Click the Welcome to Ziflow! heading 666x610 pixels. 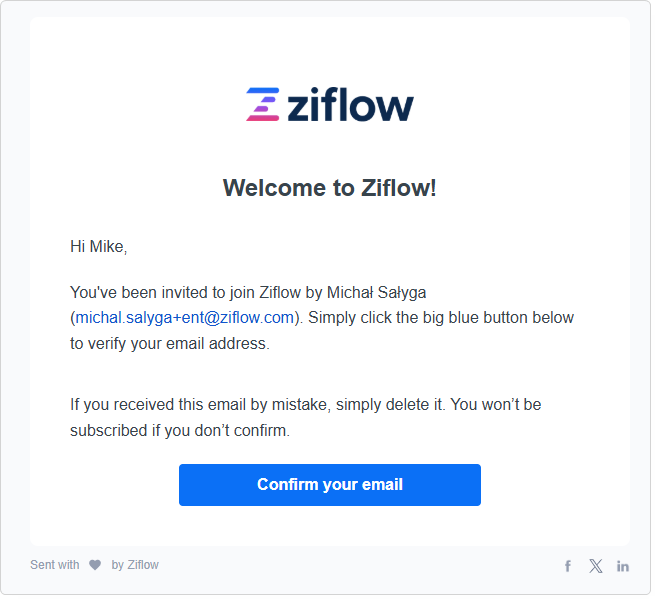330,188
